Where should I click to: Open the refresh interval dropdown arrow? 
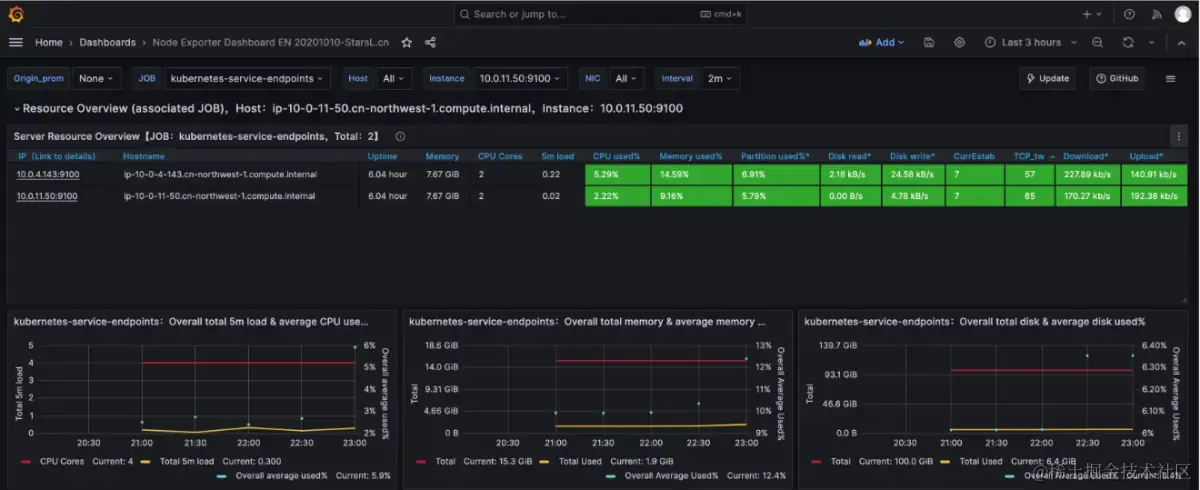[1150, 43]
